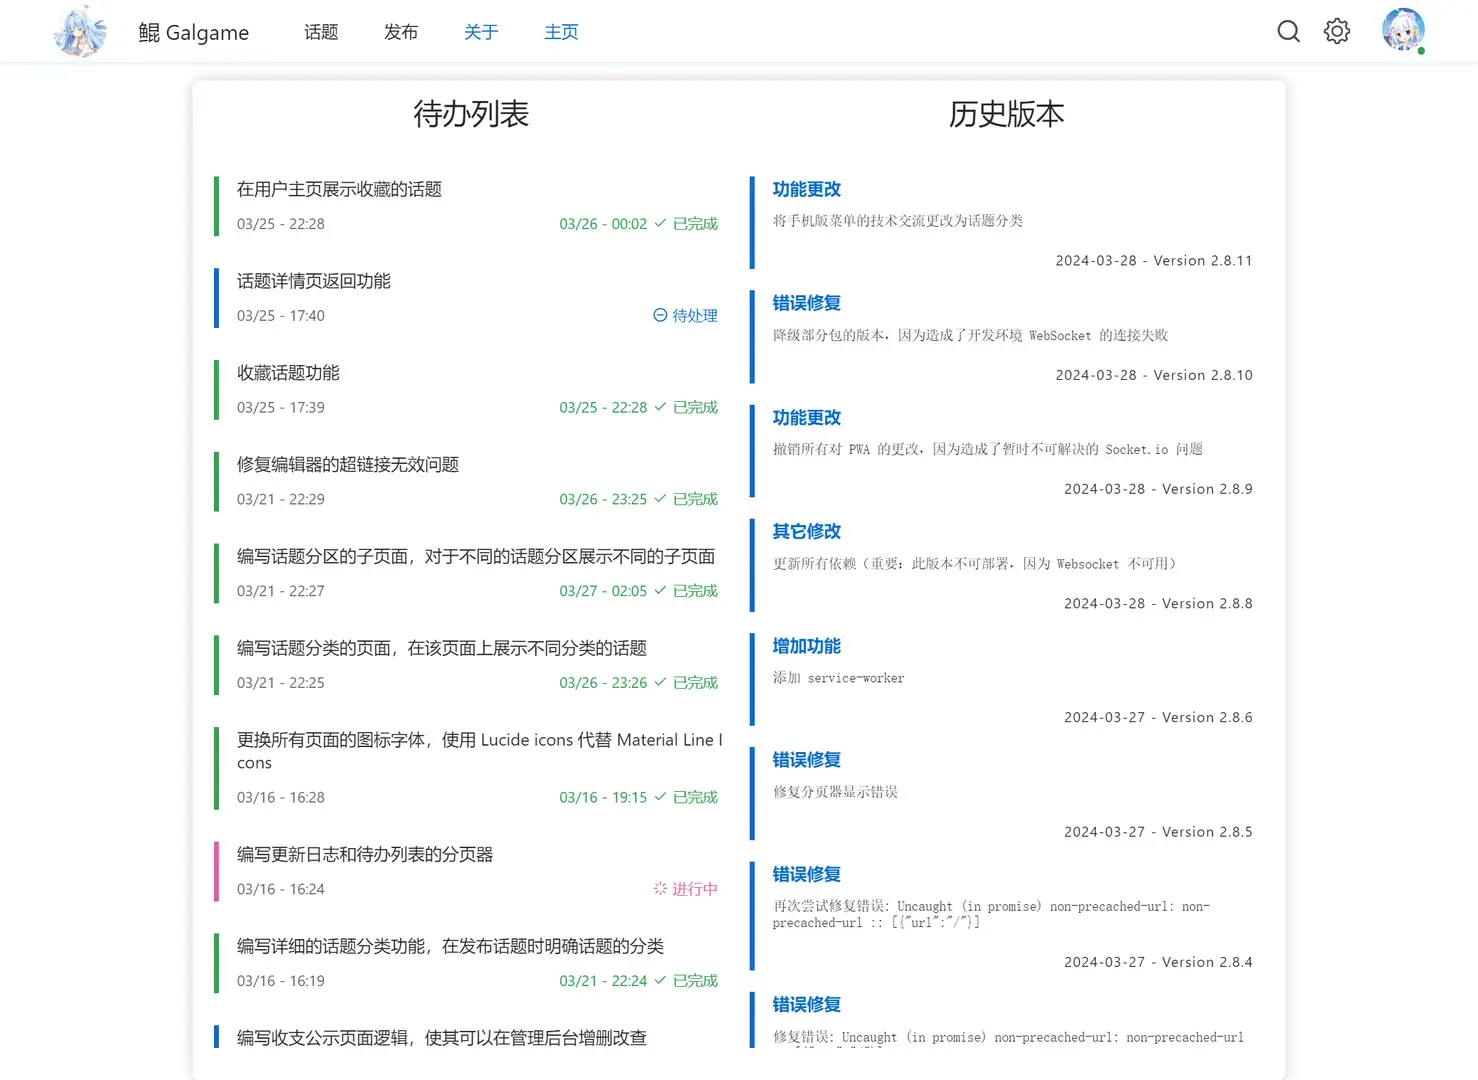Viewport: 1478px width, 1080px height.
Task: Select todo 在用户主页展示收藏的话题
Action: tap(339, 189)
